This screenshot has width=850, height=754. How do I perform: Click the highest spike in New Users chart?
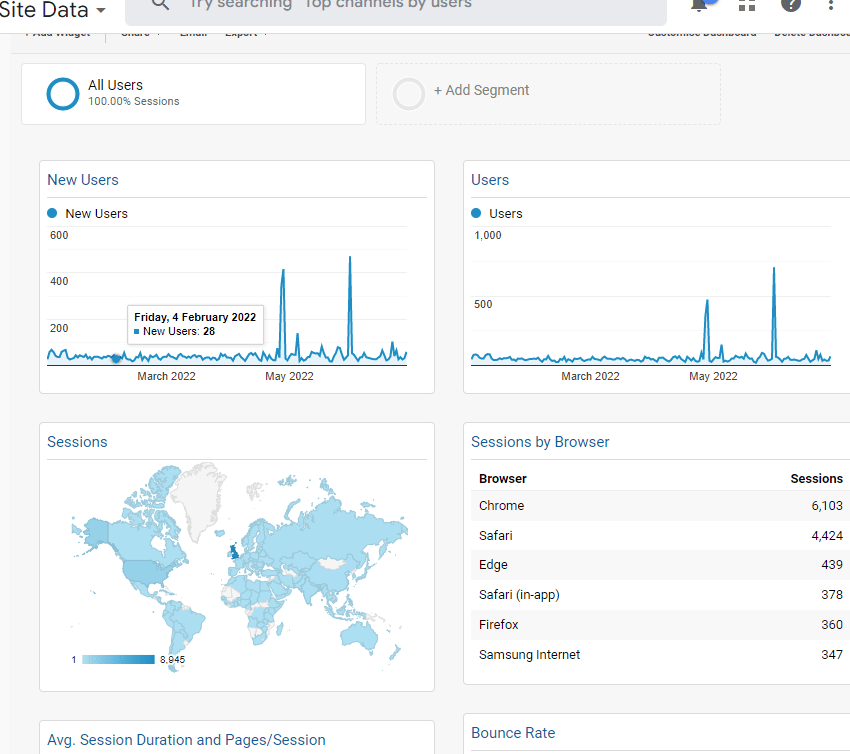(x=350, y=257)
